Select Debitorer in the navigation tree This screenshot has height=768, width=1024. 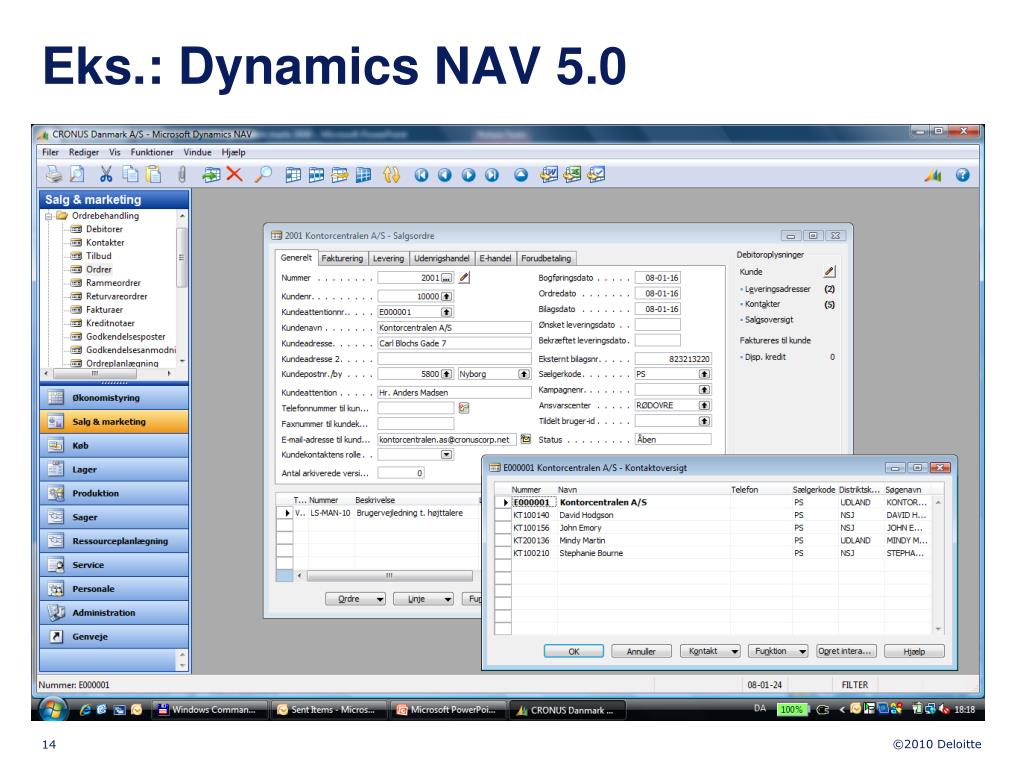point(104,229)
